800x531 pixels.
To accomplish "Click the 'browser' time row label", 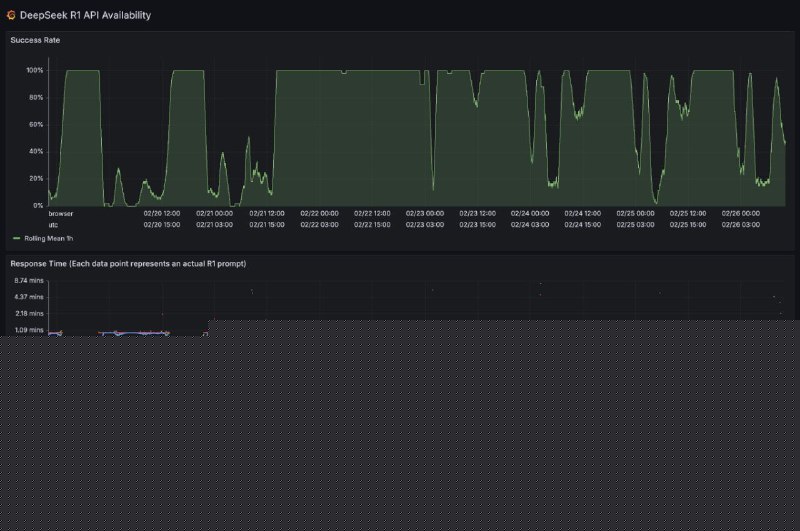I will point(61,214).
